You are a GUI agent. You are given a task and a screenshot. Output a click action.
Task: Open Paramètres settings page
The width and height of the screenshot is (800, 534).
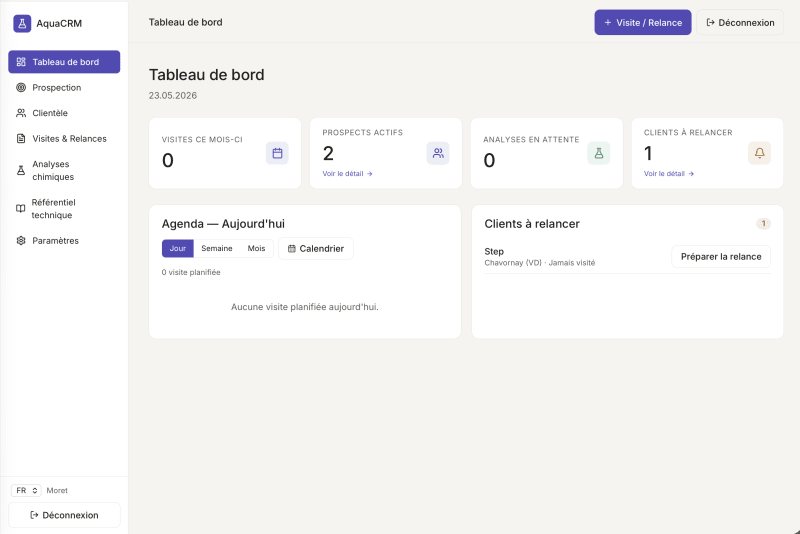click(x=64, y=241)
